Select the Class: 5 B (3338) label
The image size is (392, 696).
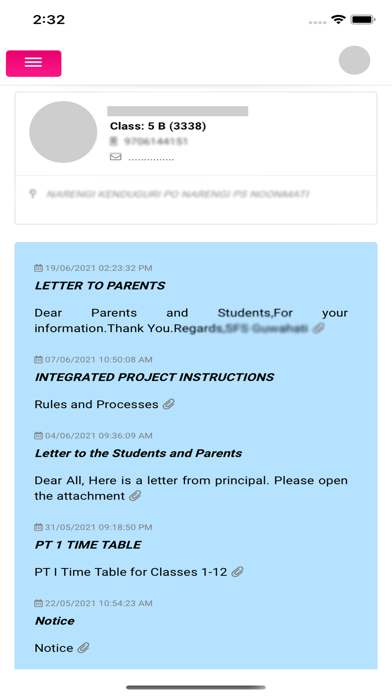pos(158,127)
